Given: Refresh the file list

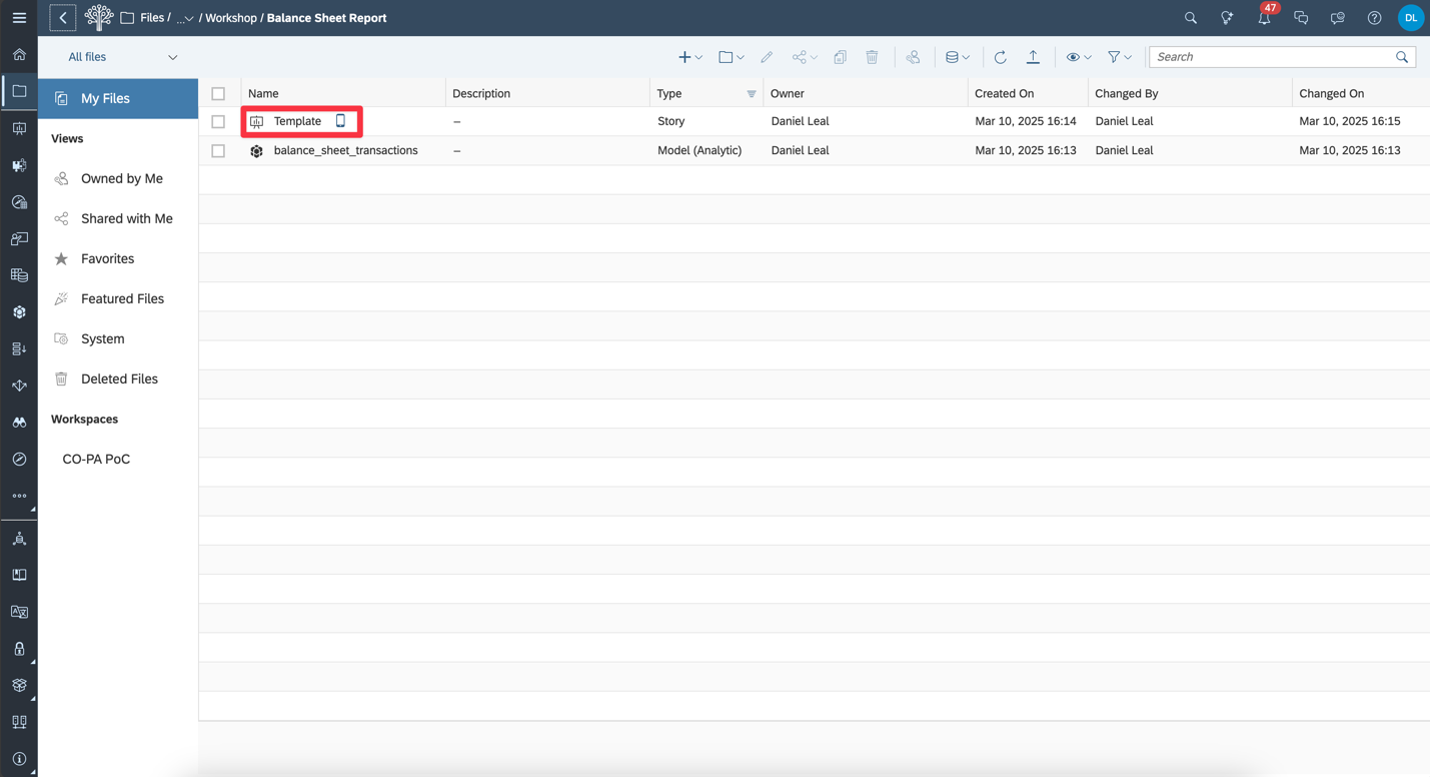Looking at the screenshot, I should tap(1000, 57).
